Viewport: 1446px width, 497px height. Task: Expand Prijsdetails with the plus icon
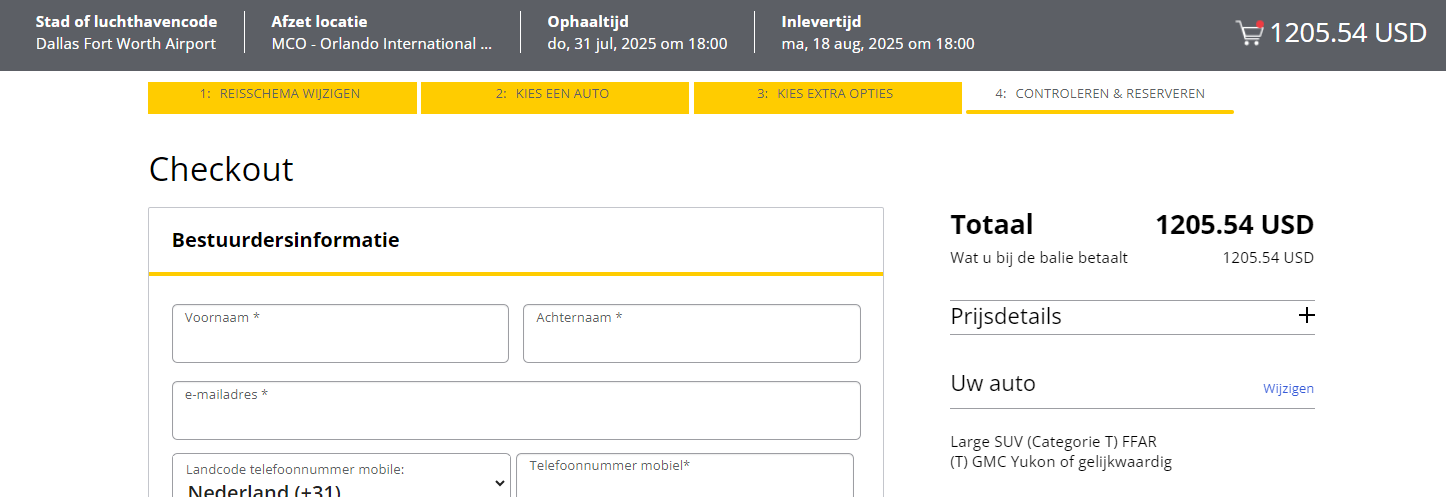pos(1306,316)
